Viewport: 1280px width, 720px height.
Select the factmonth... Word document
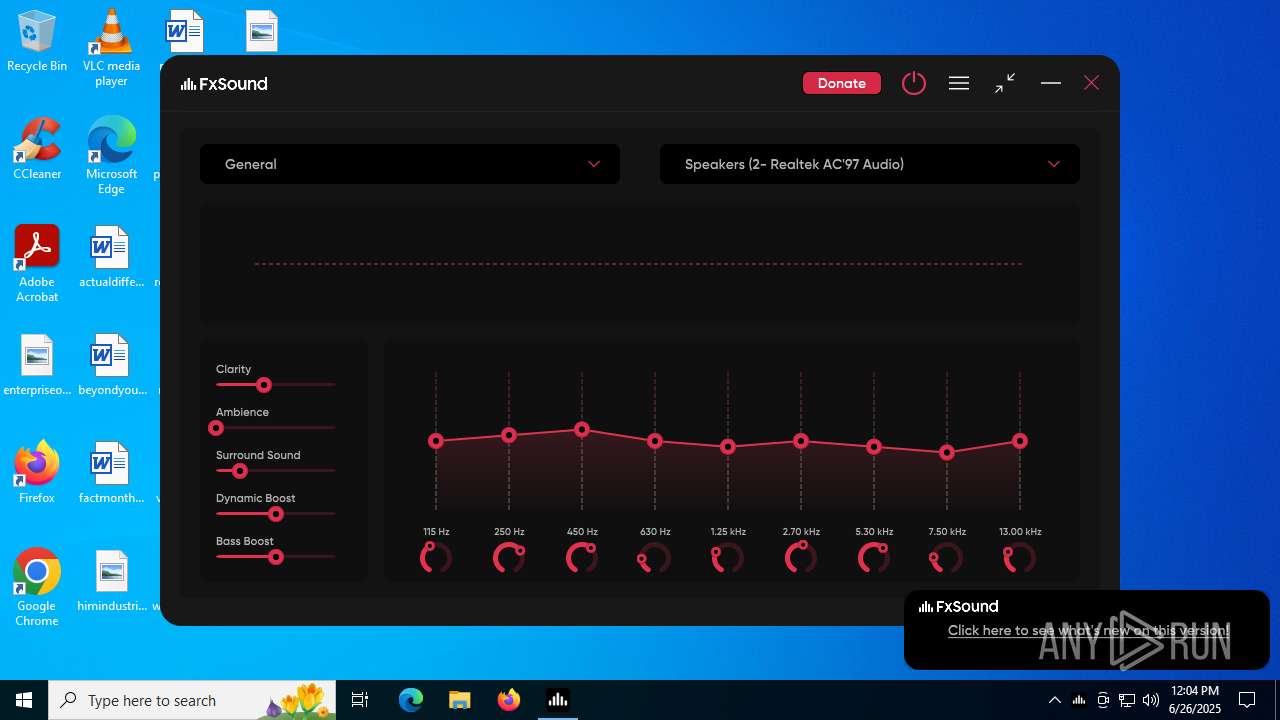(x=111, y=473)
